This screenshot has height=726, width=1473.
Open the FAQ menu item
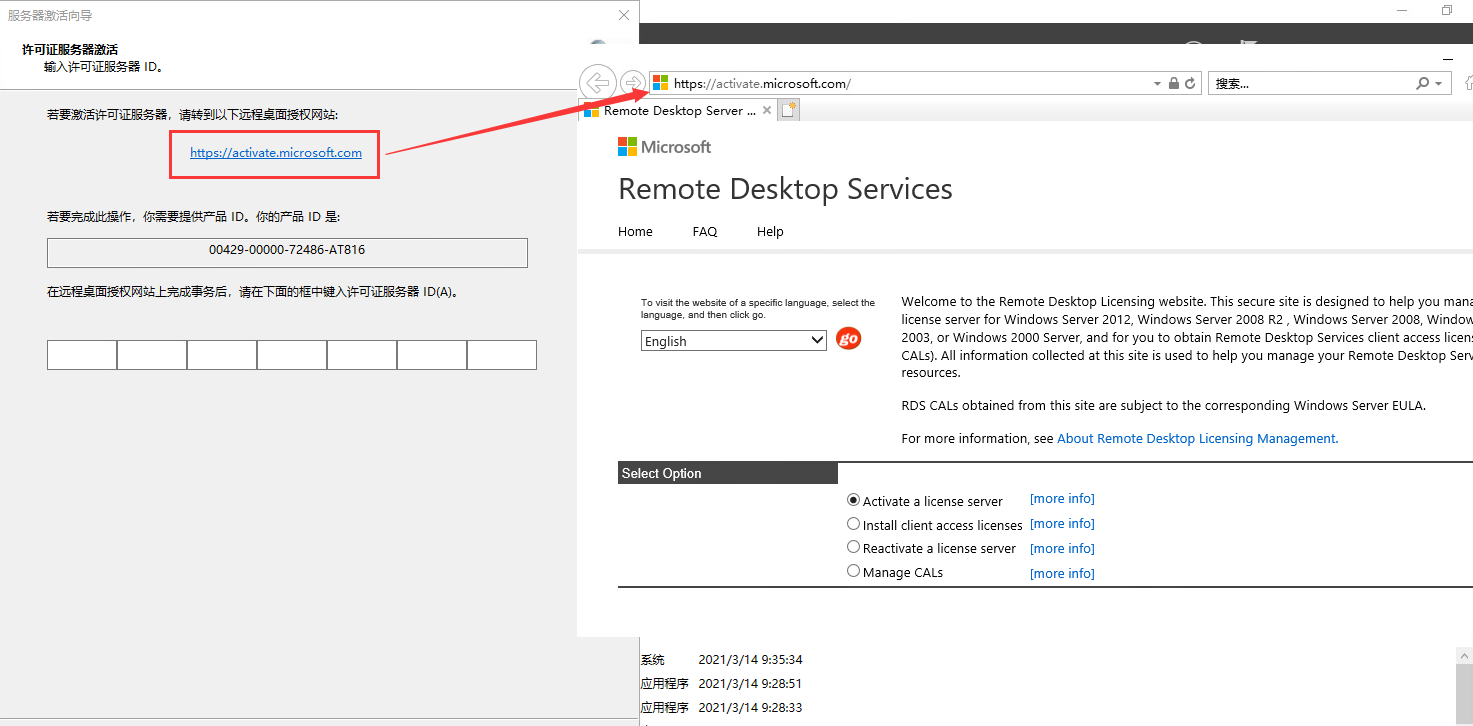pos(705,231)
